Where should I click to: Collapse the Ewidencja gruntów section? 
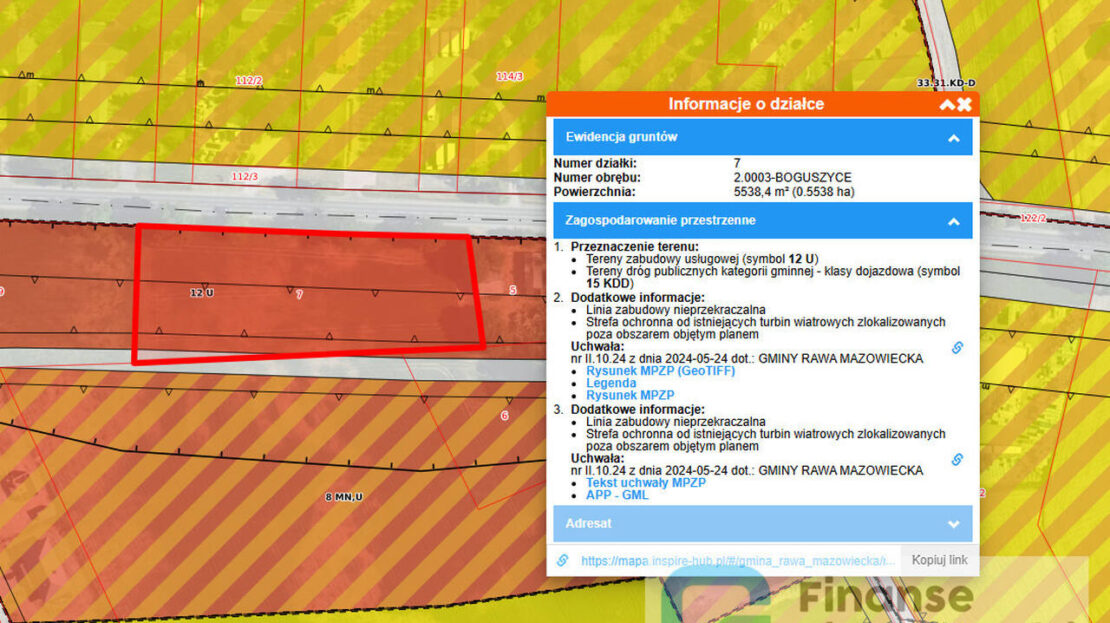coord(953,138)
